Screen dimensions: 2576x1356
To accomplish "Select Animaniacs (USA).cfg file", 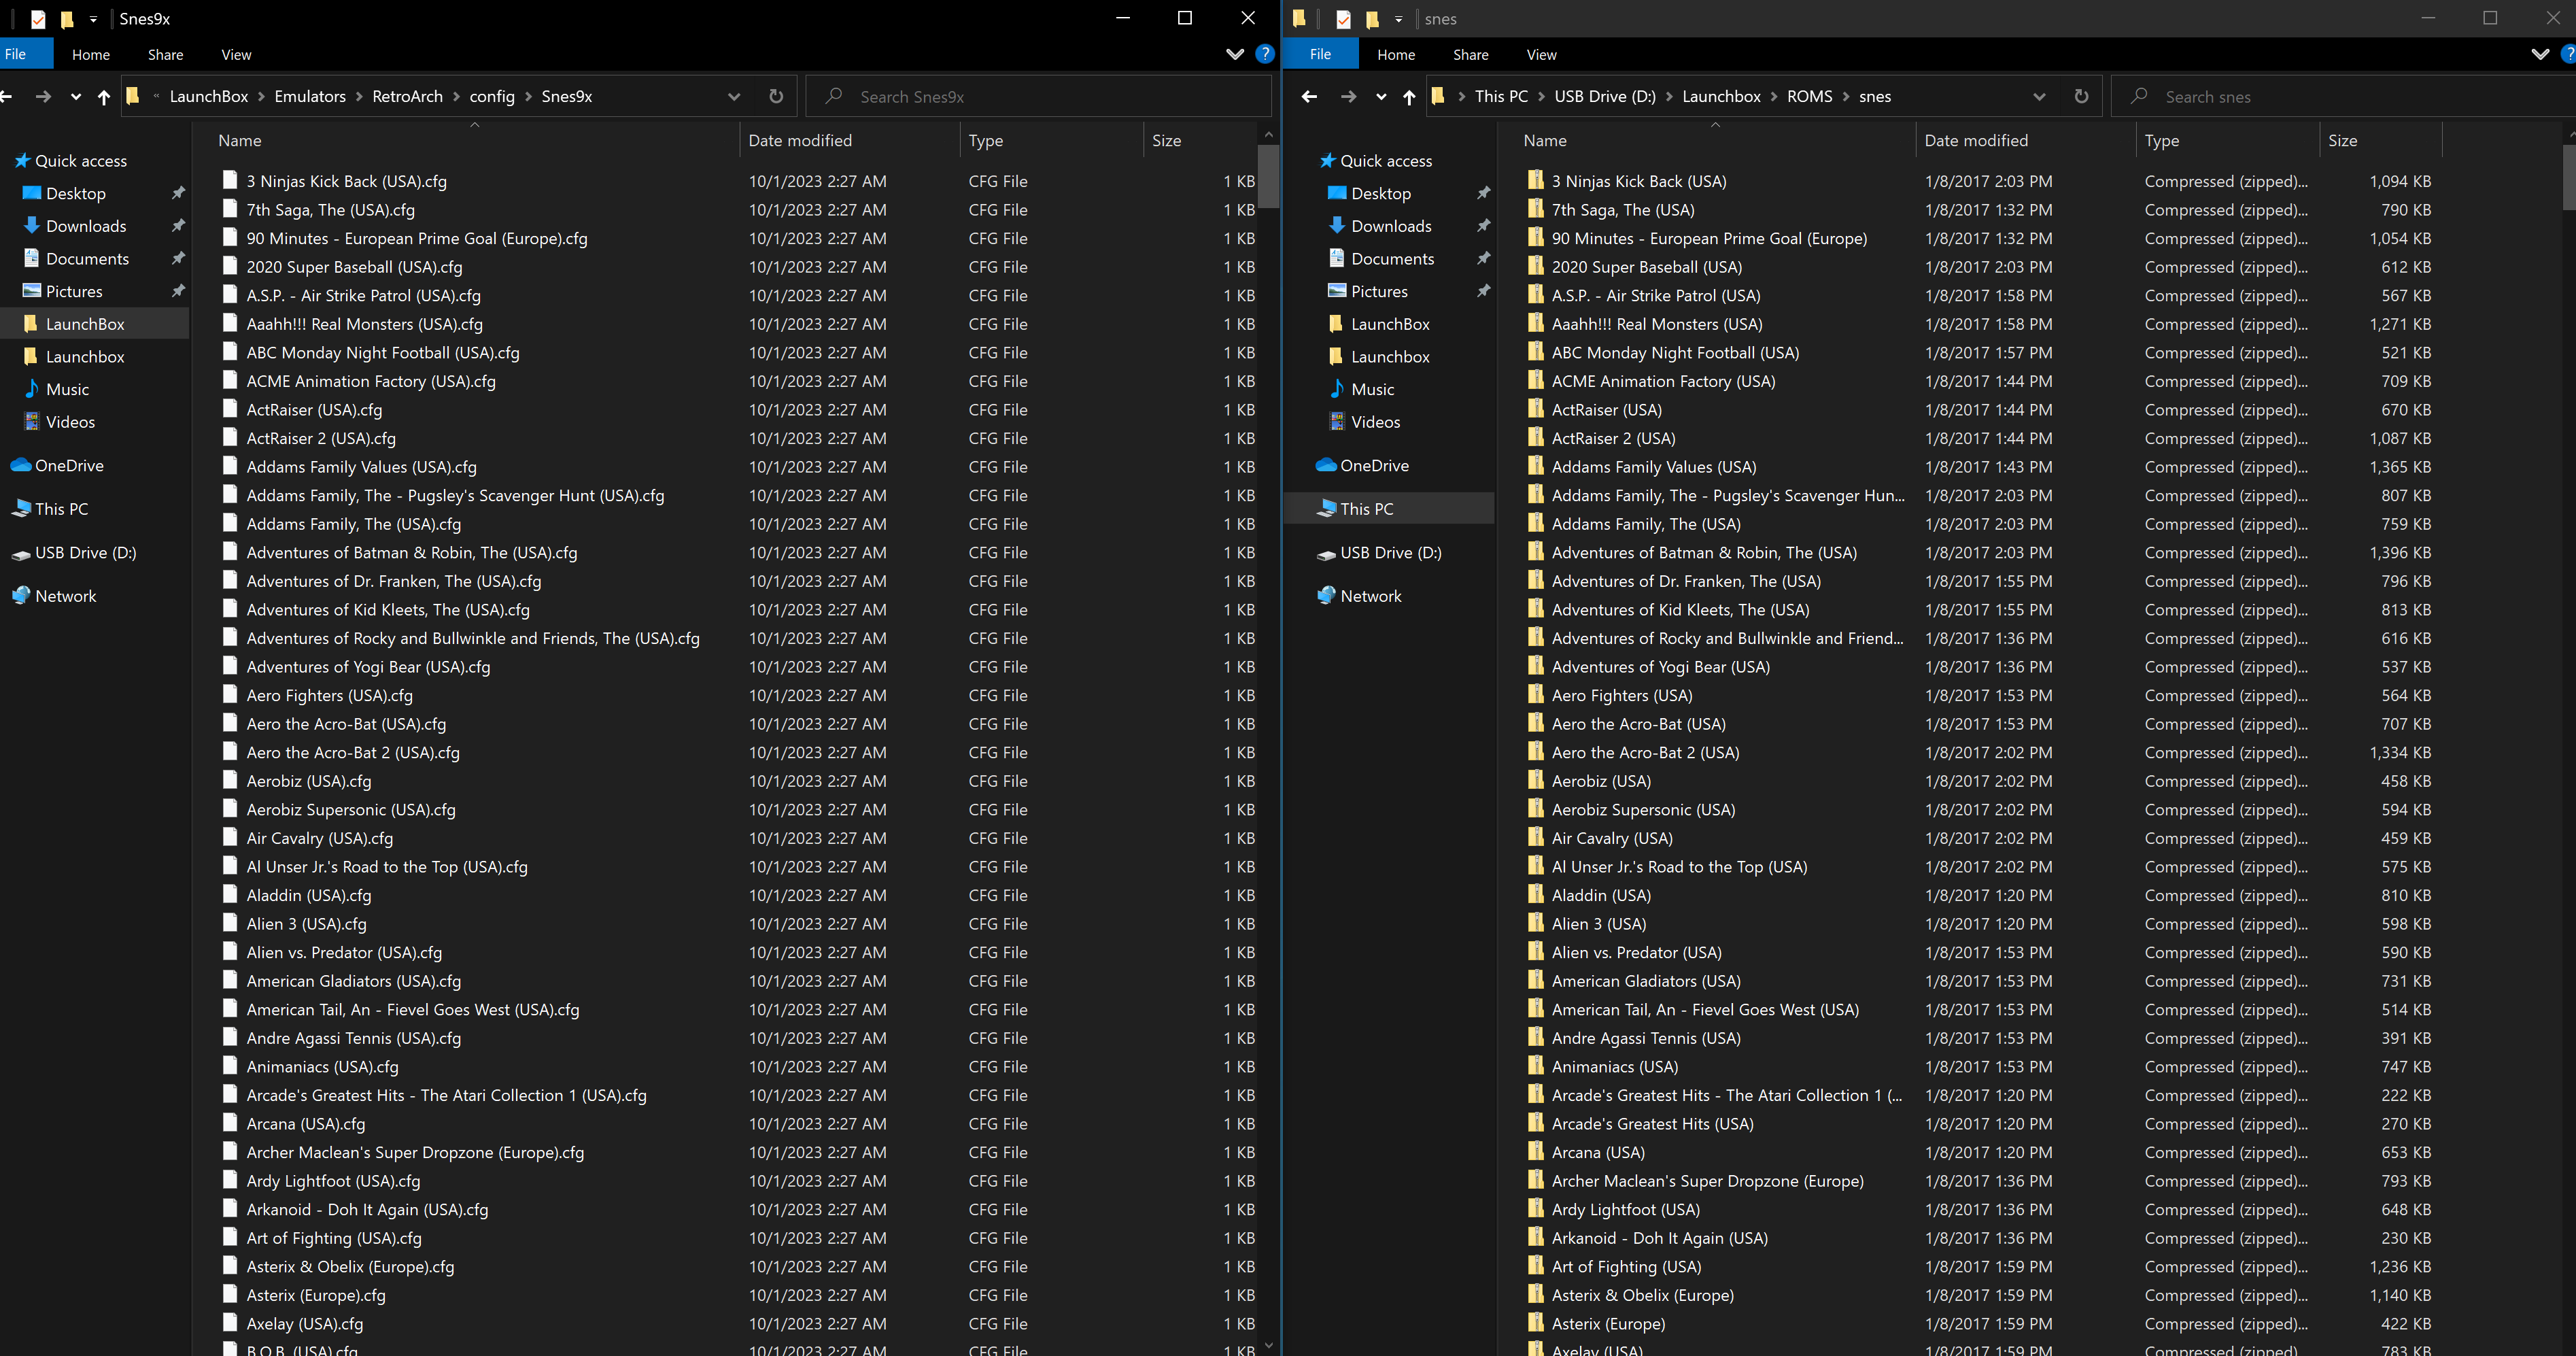I will (322, 1066).
